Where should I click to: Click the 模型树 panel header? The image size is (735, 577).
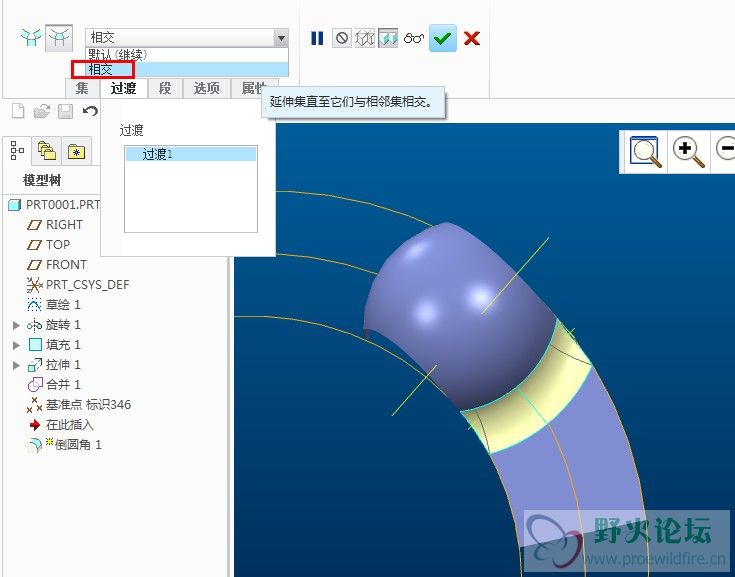point(42,180)
